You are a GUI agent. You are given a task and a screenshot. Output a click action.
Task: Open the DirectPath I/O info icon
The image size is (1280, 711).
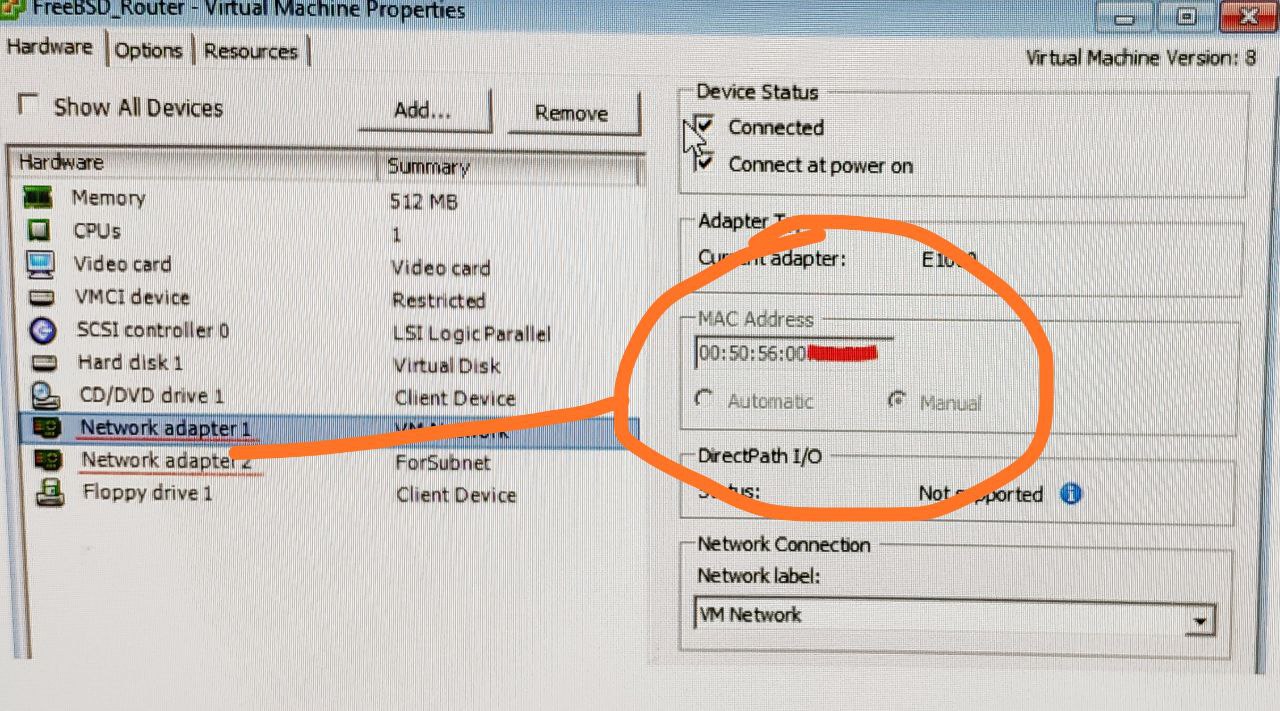1070,493
